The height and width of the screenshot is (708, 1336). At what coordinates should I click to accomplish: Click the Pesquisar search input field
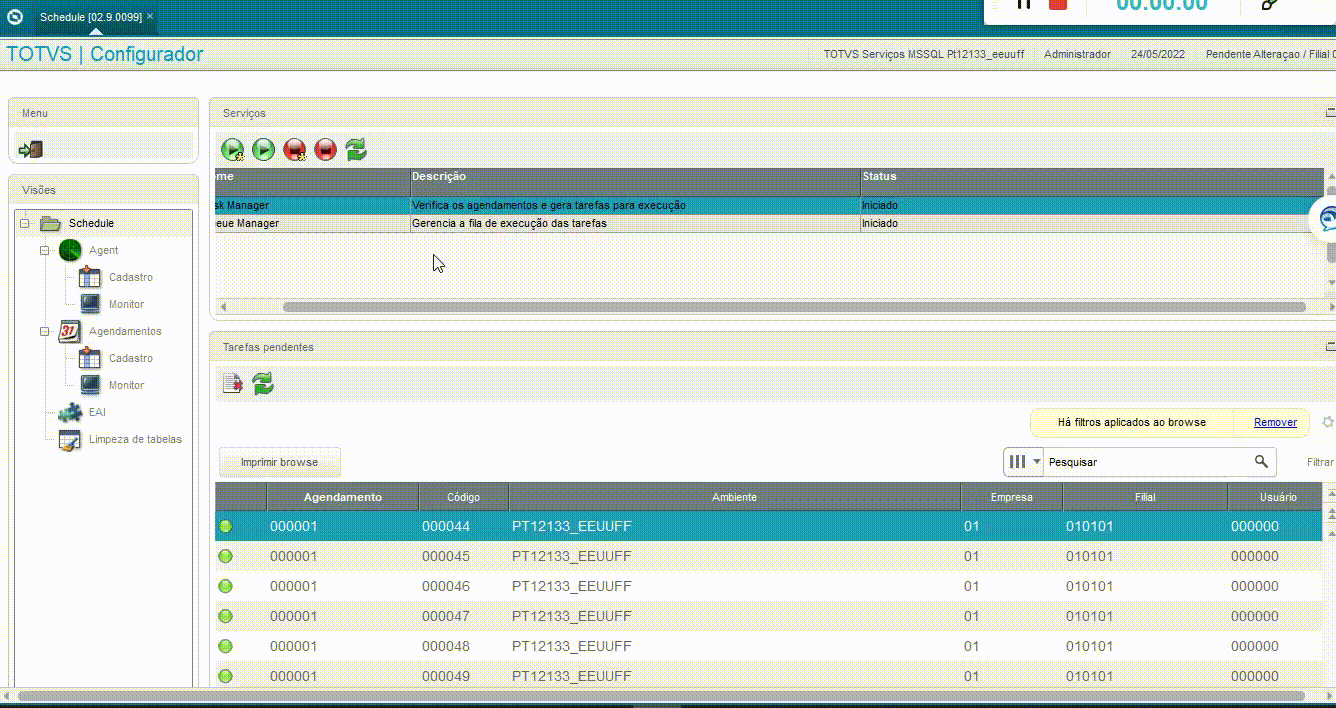(1148, 462)
